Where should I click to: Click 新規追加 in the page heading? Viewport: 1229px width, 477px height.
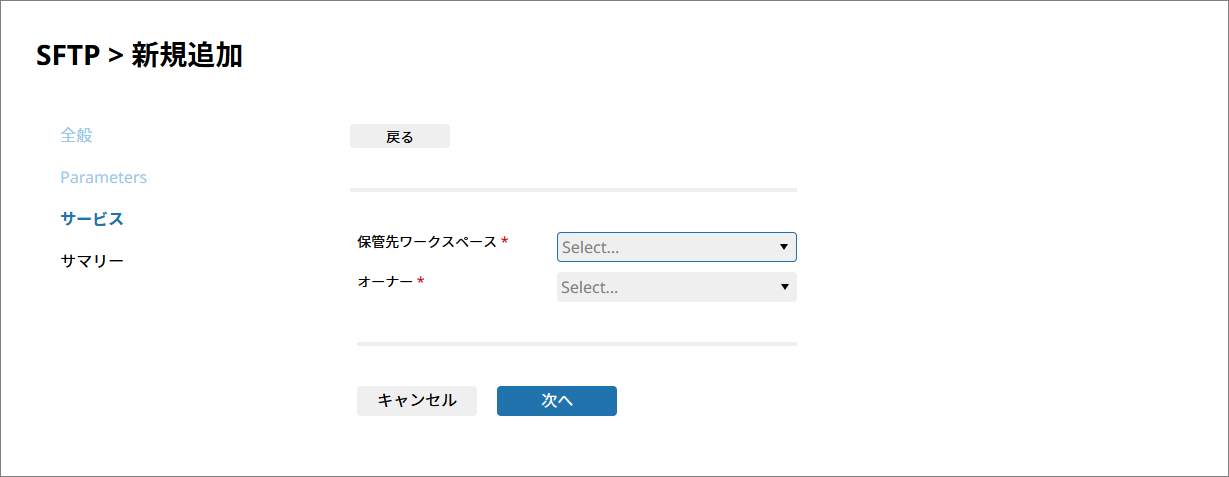(187, 56)
